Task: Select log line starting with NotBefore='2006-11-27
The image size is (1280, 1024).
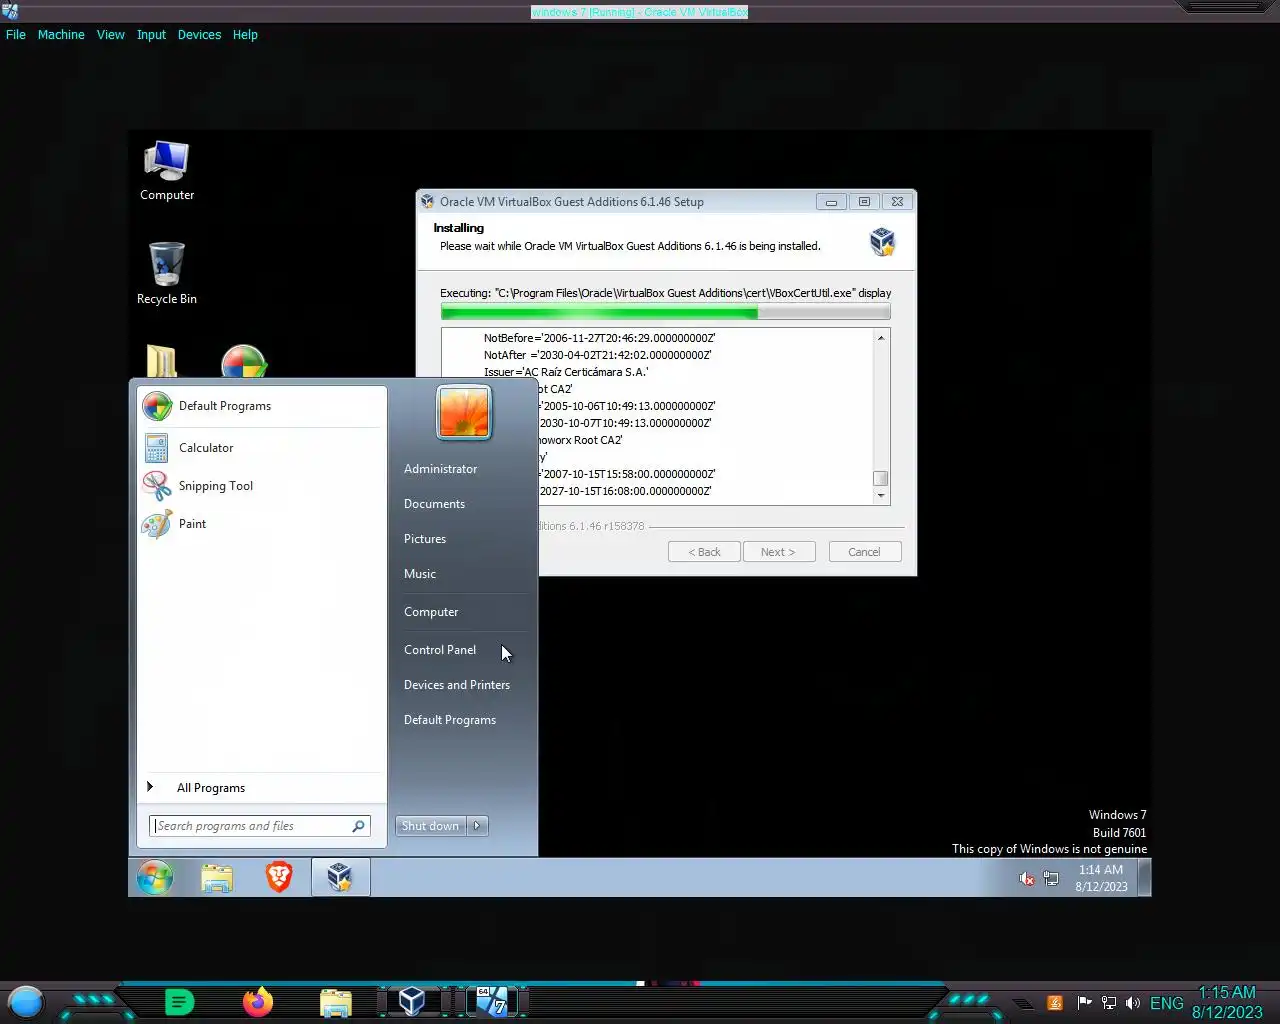Action: (599, 338)
